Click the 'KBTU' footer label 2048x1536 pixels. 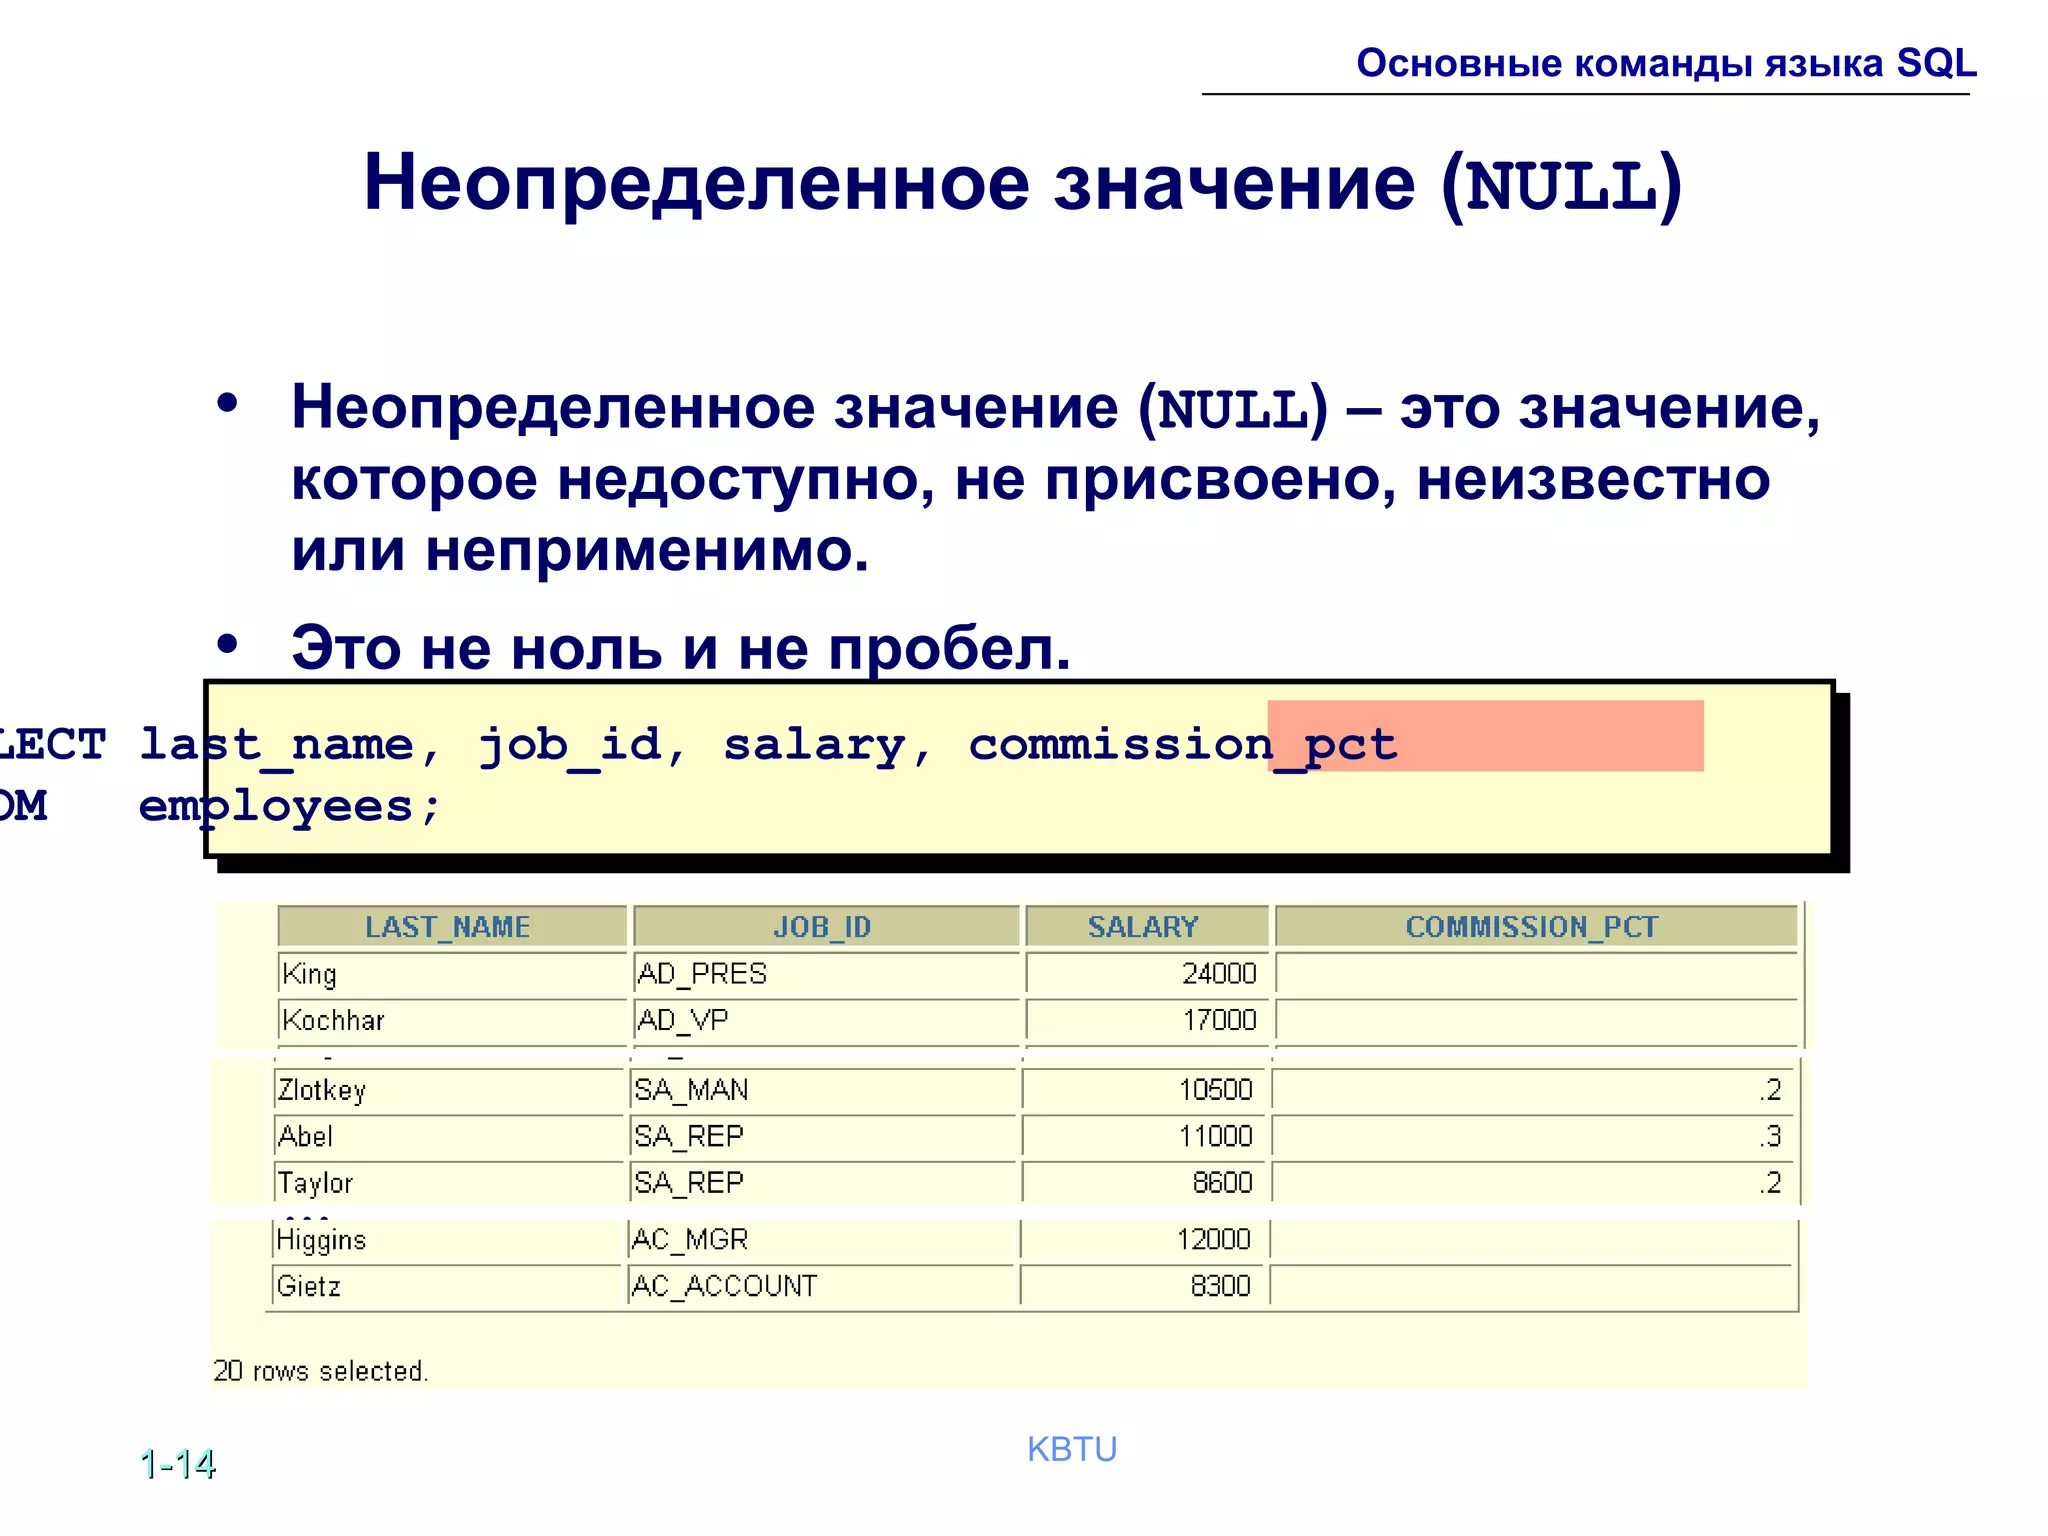[x=1072, y=1449]
